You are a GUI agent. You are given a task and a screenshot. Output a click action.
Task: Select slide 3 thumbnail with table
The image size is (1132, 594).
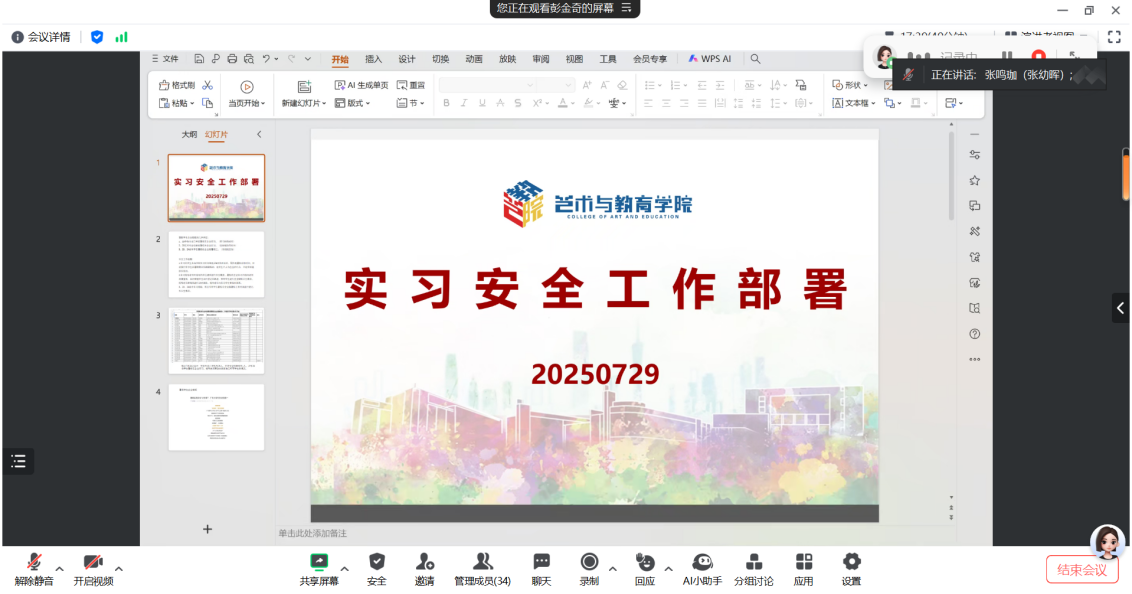pos(216,341)
